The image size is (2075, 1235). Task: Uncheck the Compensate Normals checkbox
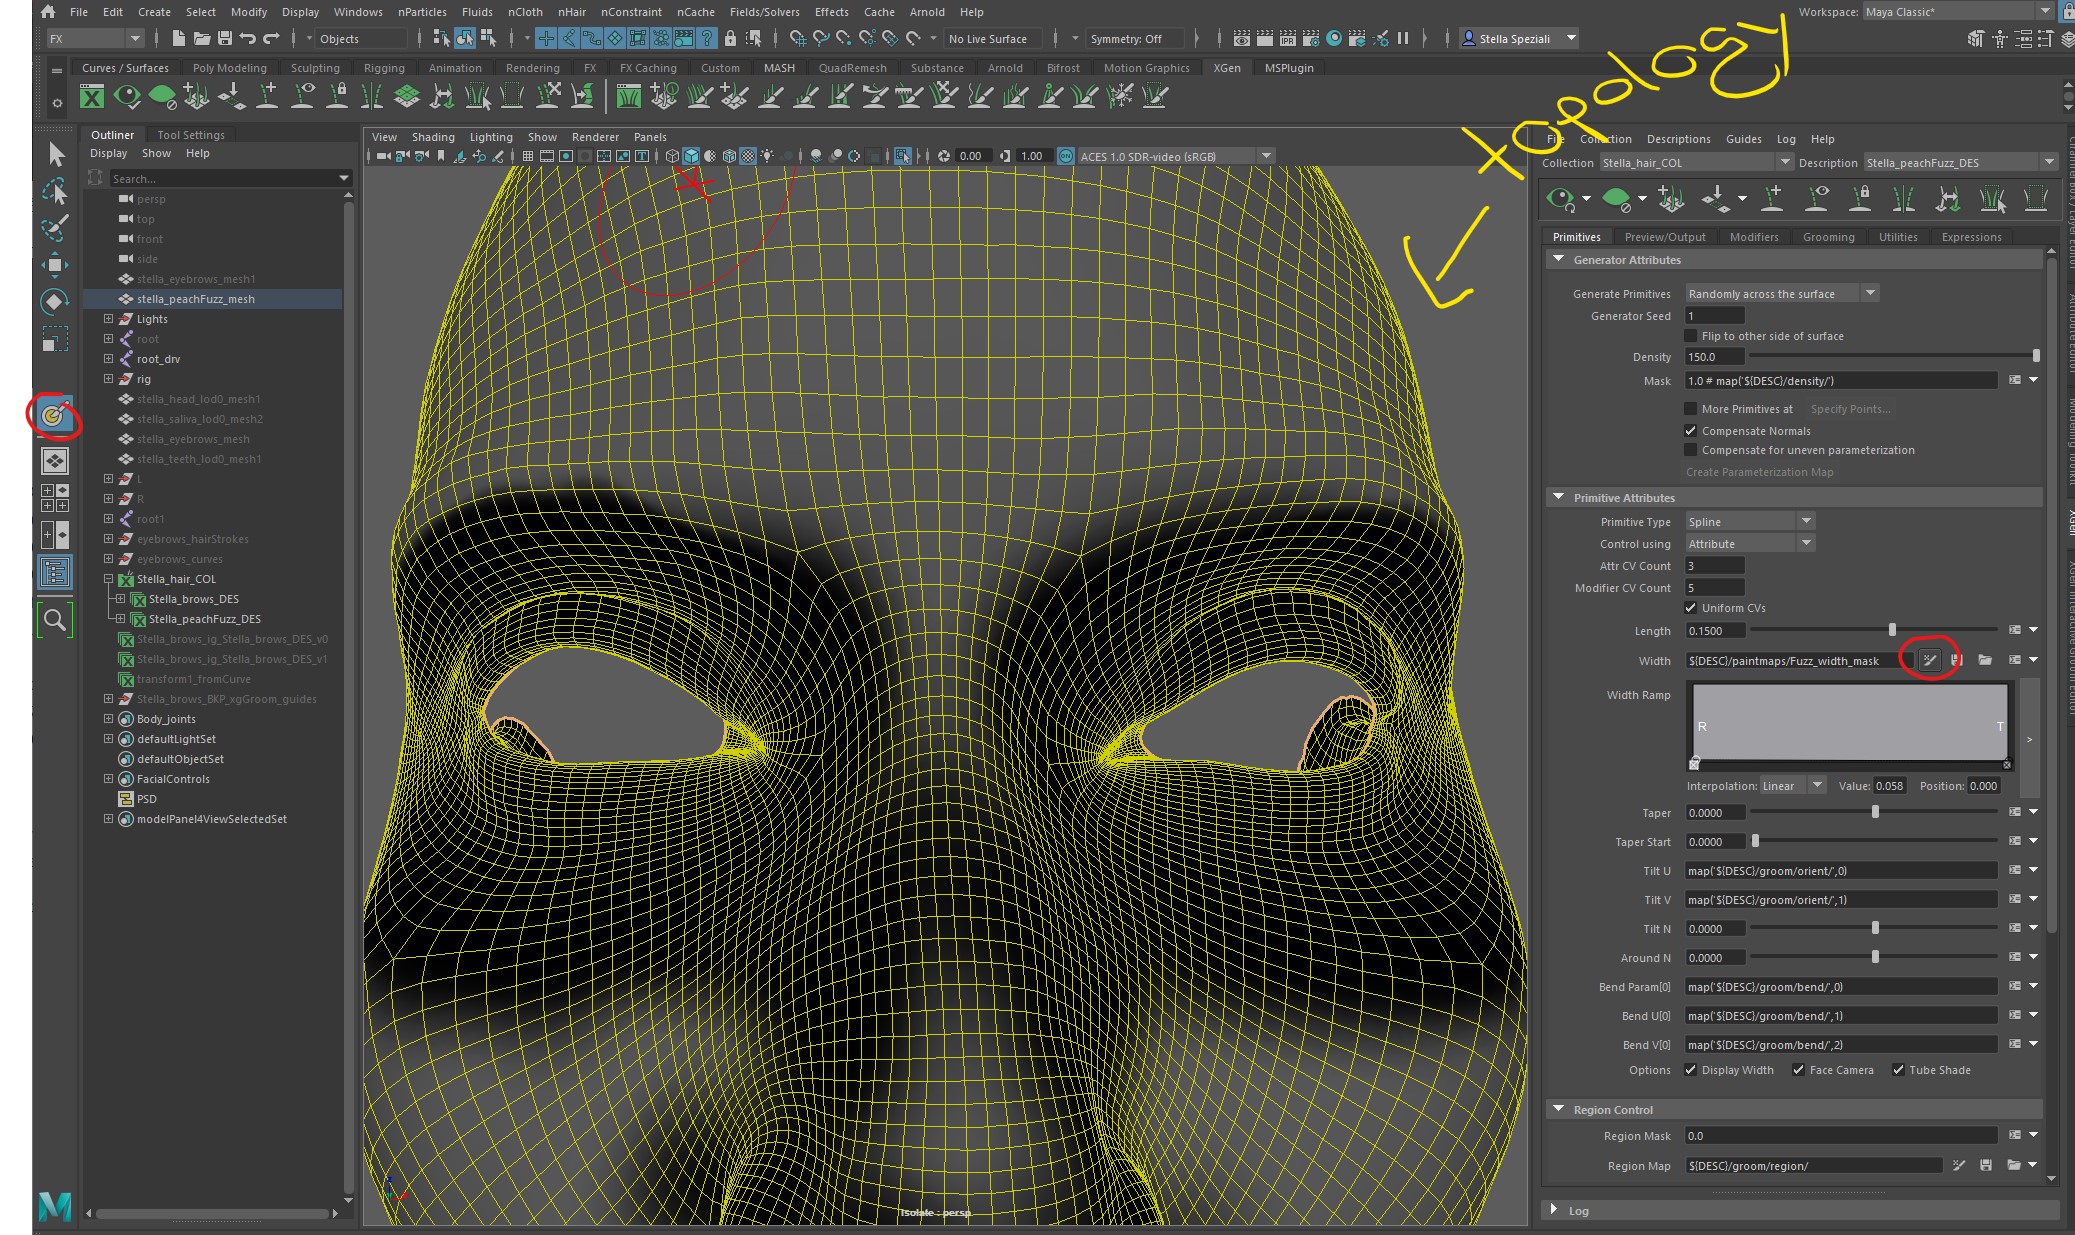1691,431
